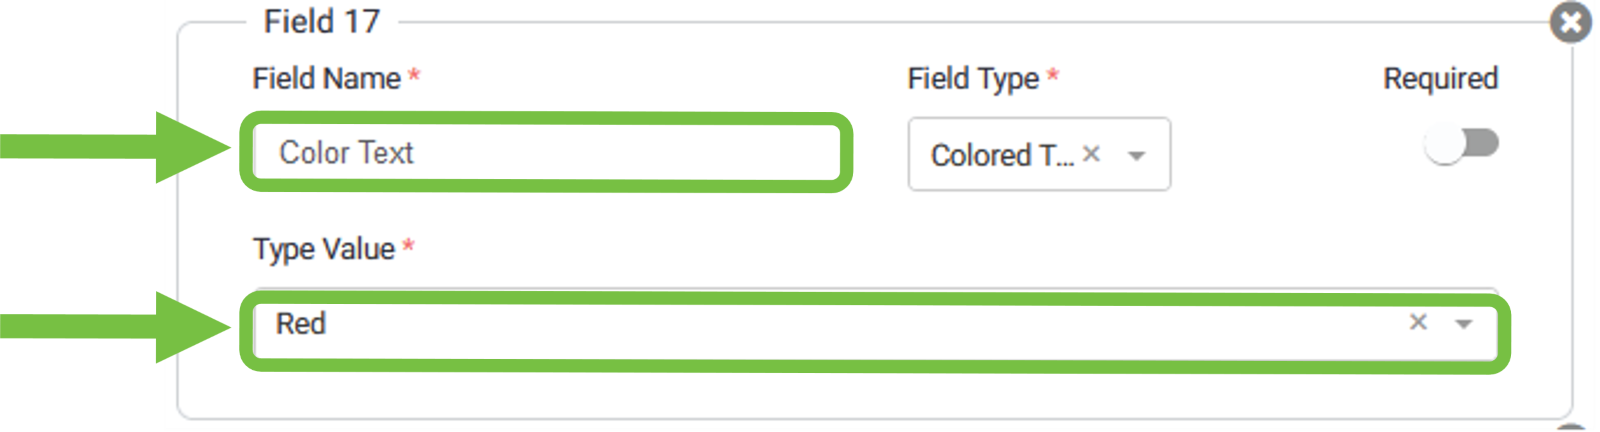Image resolution: width=1600 pixels, height=432 pixels.
Task: Click the green arrow pointing at Type Value
Action: tap(120, 327)
